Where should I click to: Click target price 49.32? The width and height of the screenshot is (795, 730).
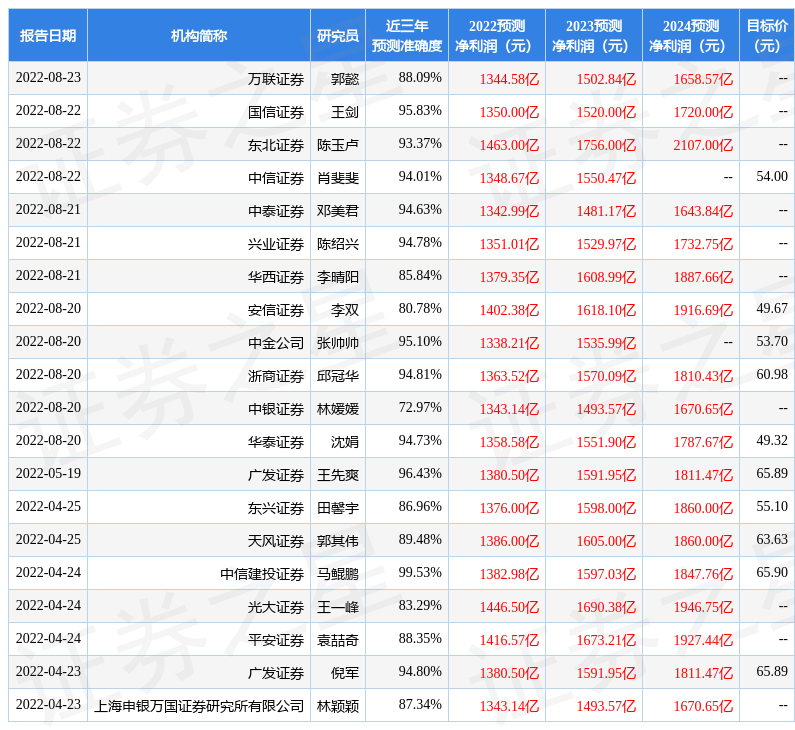[772, 440]
